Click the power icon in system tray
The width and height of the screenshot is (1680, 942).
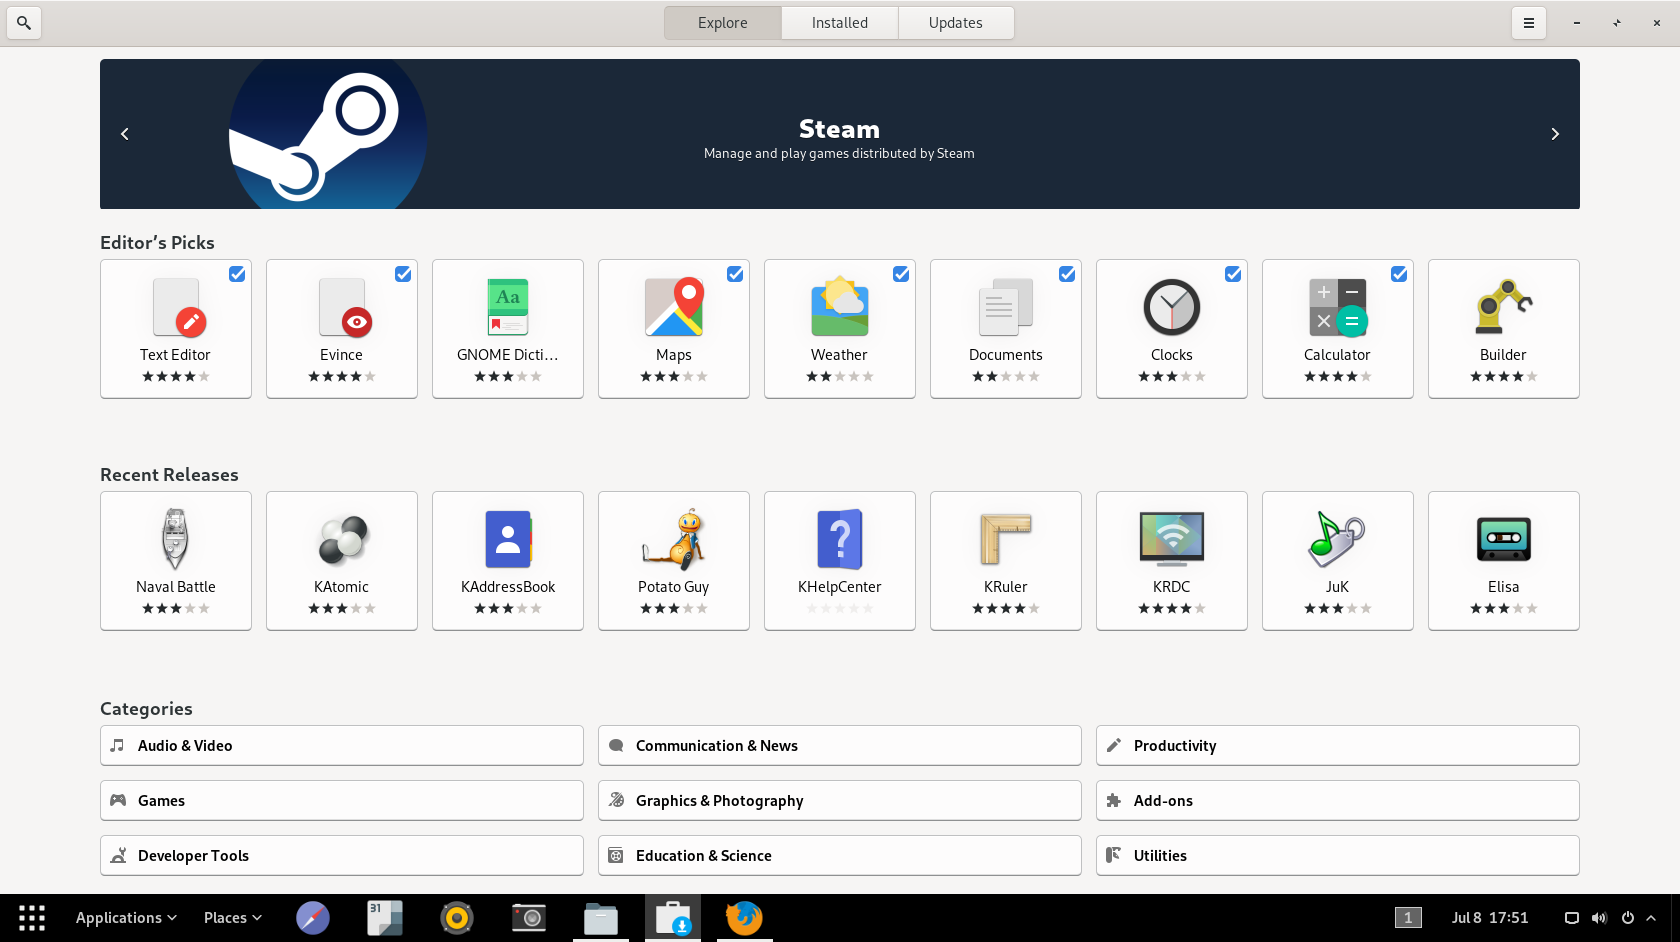(1628, 918)
